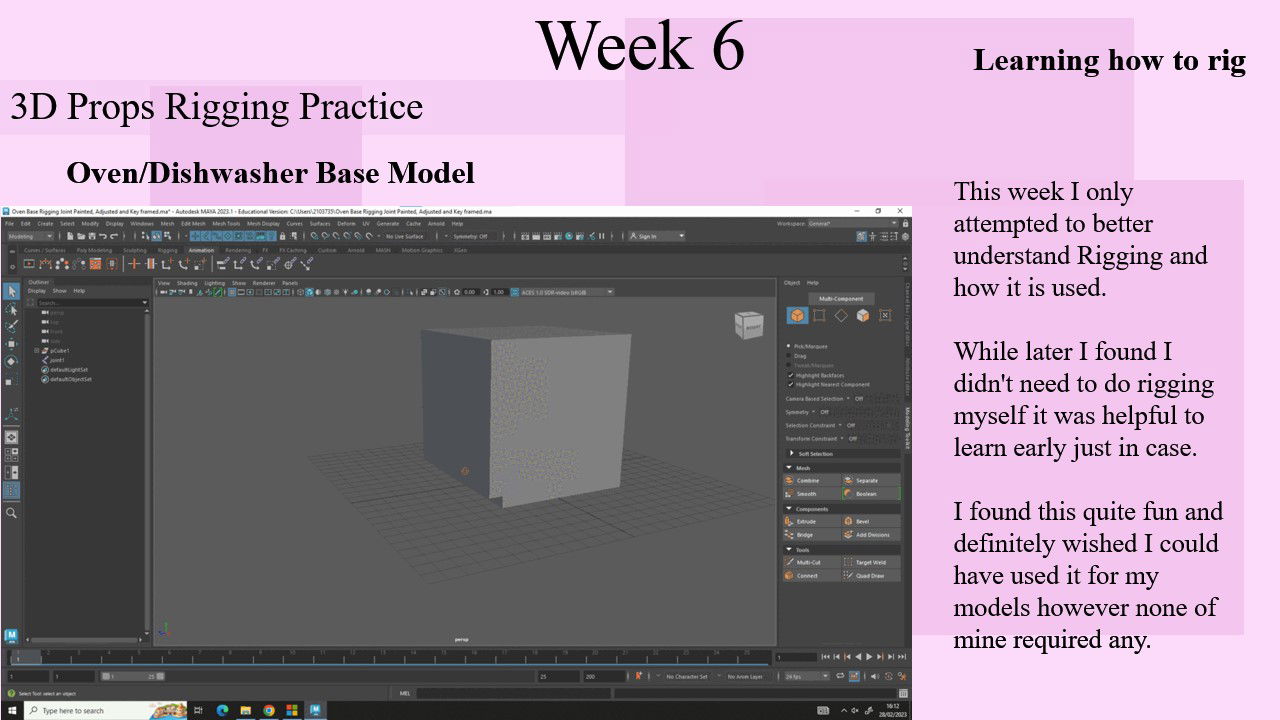Click the Bevel tool button
This screenshot has width=1280, height=720.
pyautogui.click(x=862, y=522)
